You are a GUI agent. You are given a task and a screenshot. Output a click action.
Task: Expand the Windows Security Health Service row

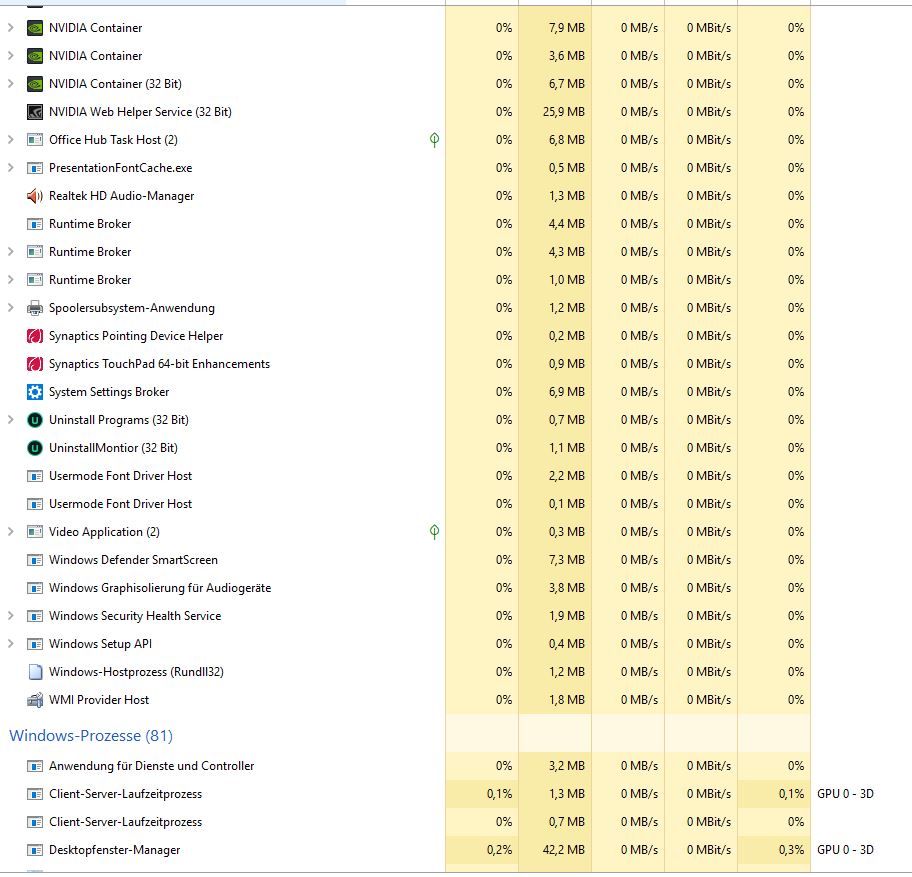[x=10, y=615]
